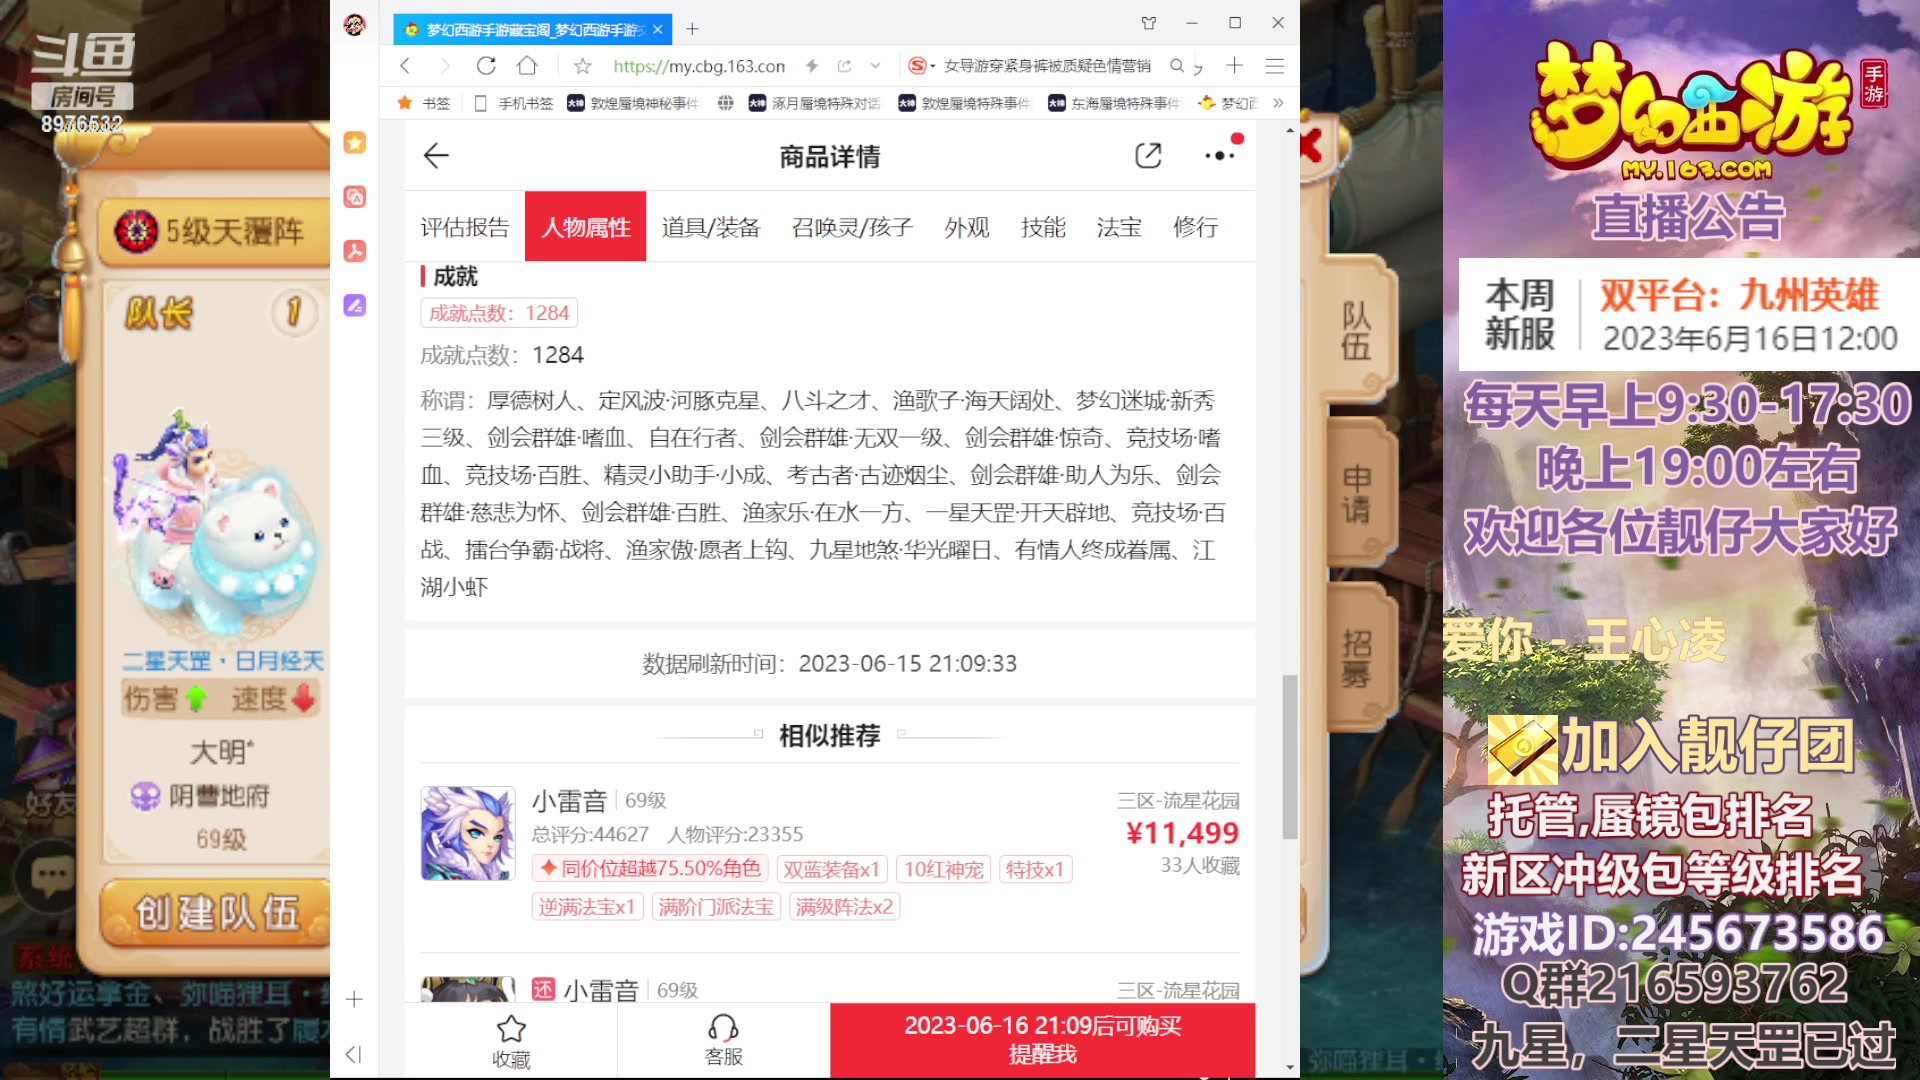
Task: Contact 客服 support headset icon
Action: [x=723, y=1041]
